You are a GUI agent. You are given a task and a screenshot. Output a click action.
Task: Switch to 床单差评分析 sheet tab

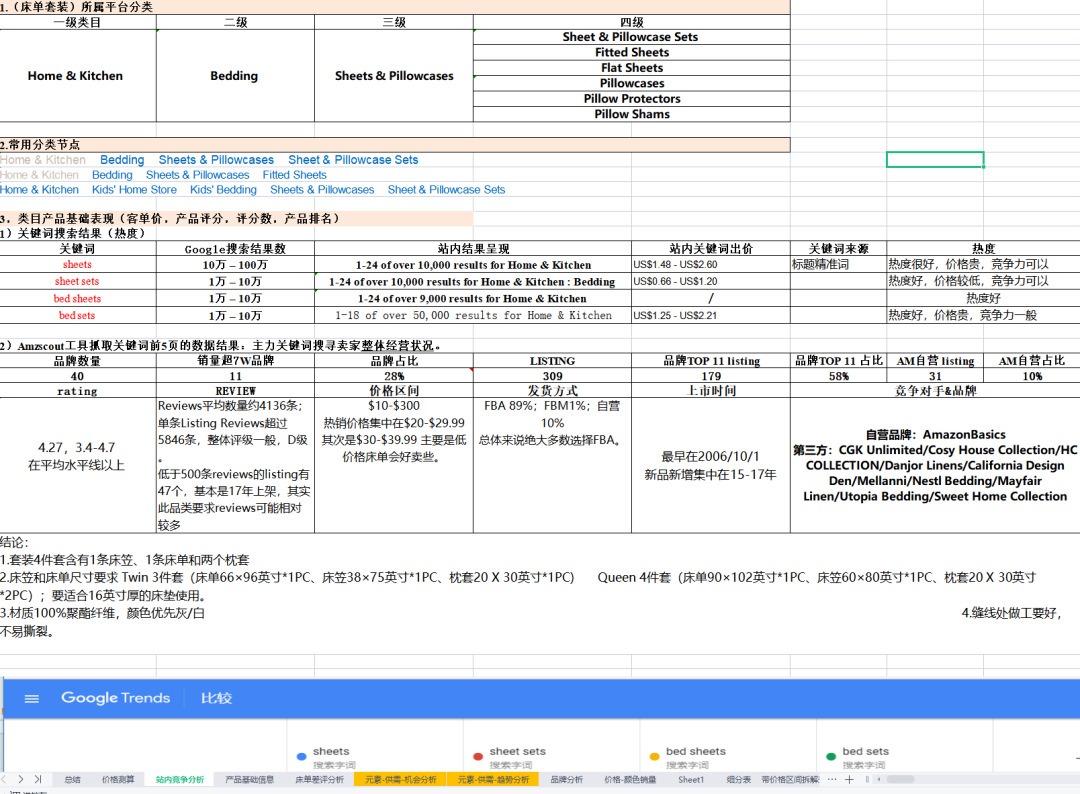(319, 780)
